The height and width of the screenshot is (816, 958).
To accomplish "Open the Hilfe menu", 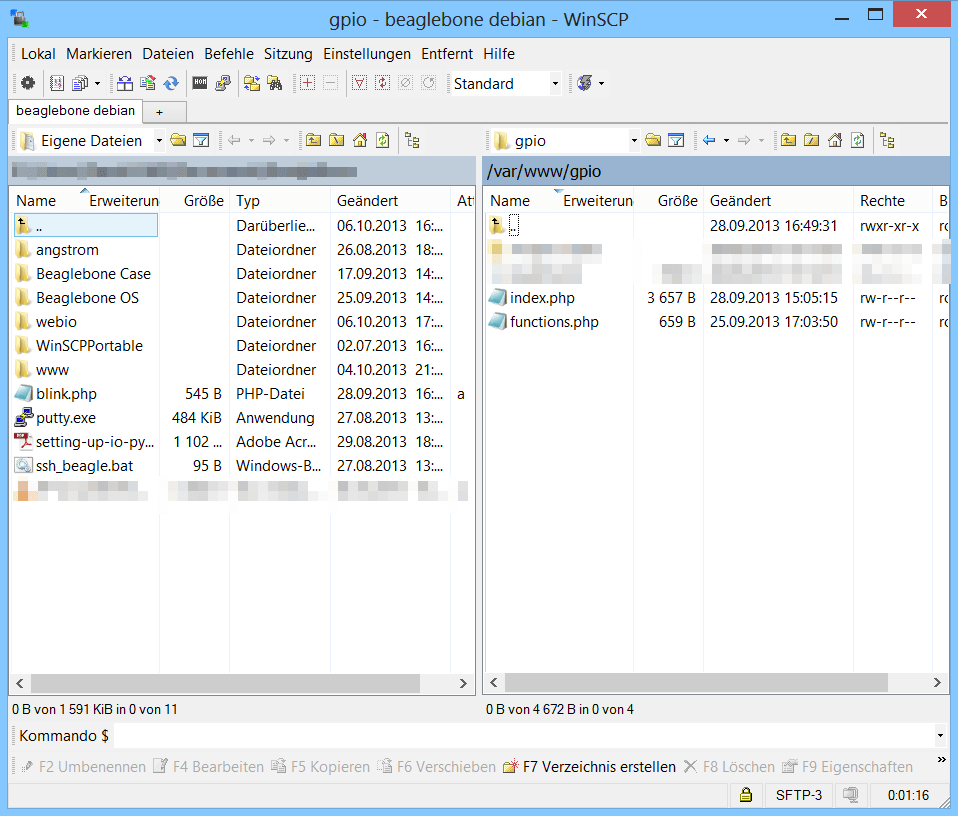I will pyautogui.click(x=499, y=54).
